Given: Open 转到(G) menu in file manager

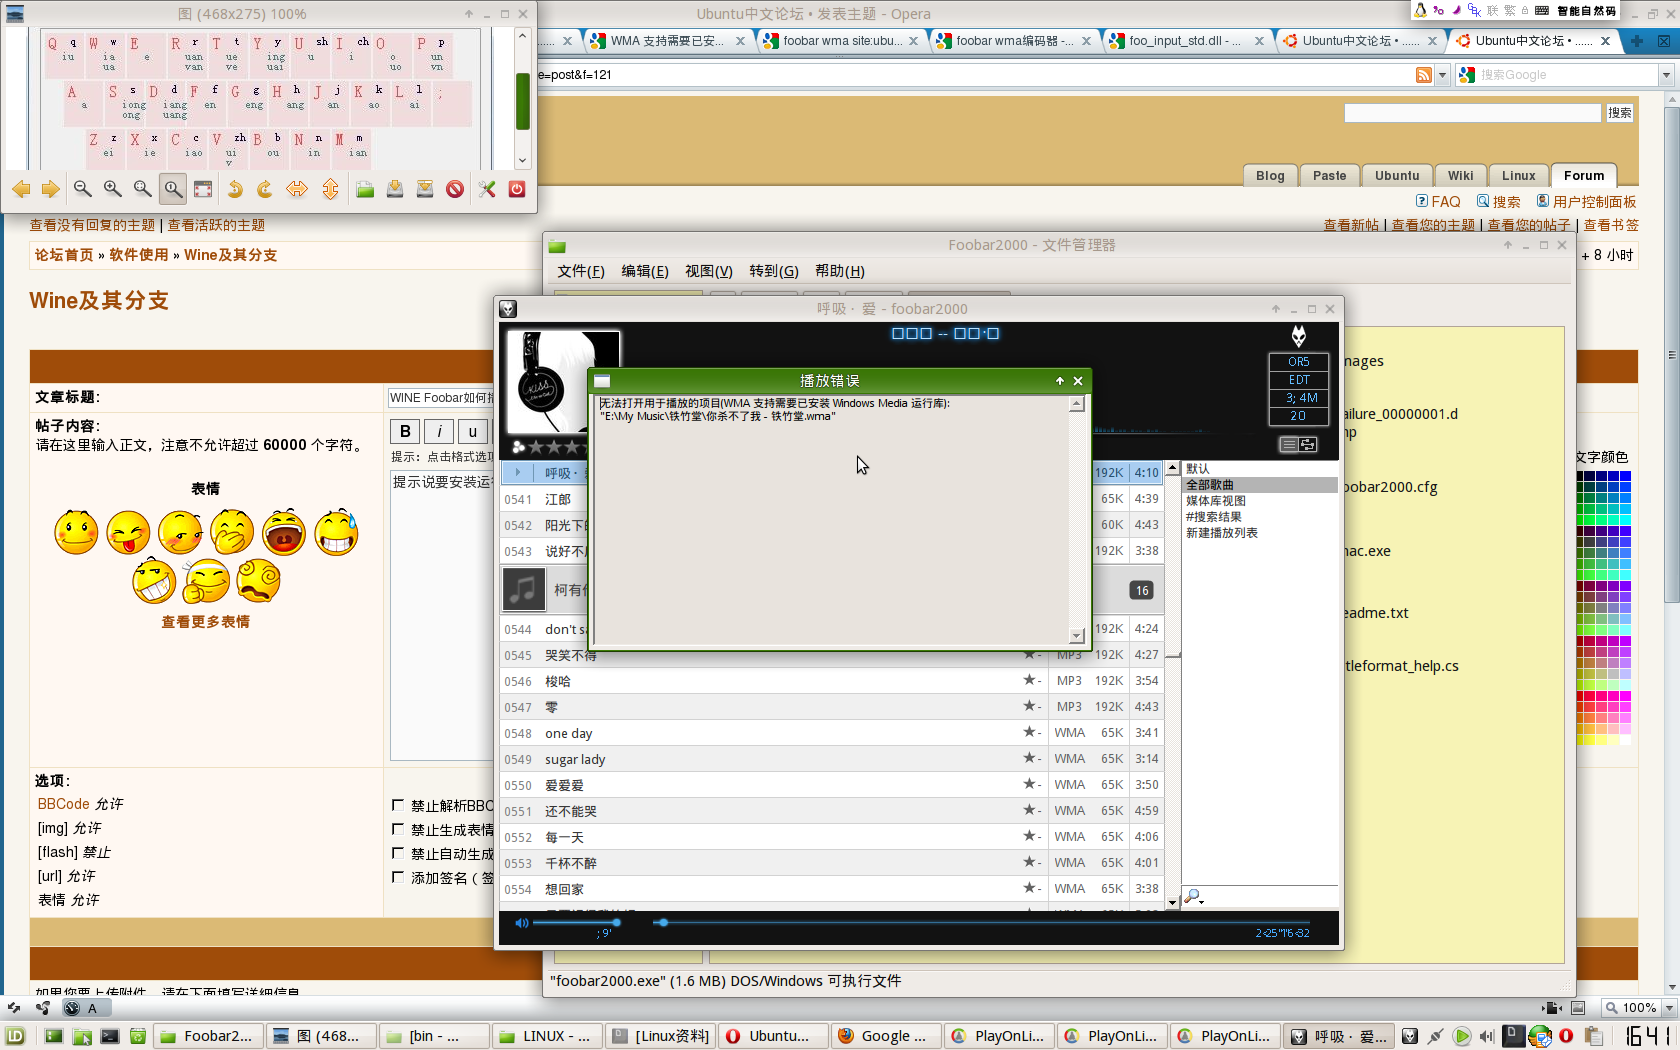Looking at the screenshot, I should (774, 271).
